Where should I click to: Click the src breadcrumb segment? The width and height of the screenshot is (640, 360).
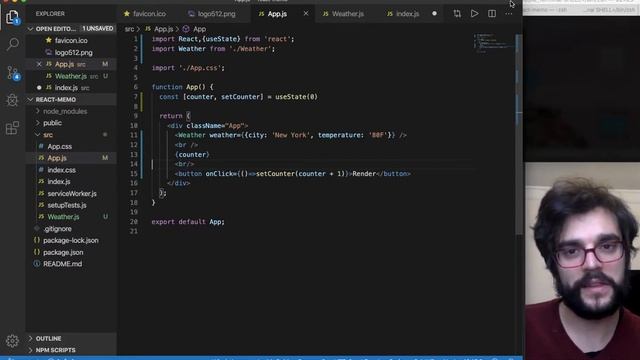(x=129, y=29)
